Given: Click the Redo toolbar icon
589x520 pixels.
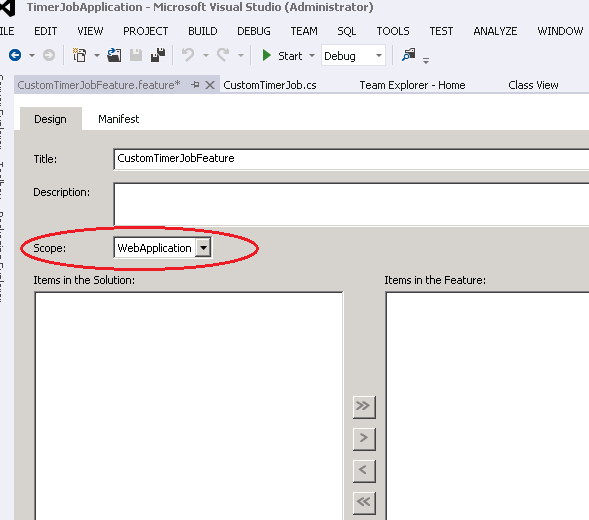Looking at the screenshot, I should click(x=223, y=56).
